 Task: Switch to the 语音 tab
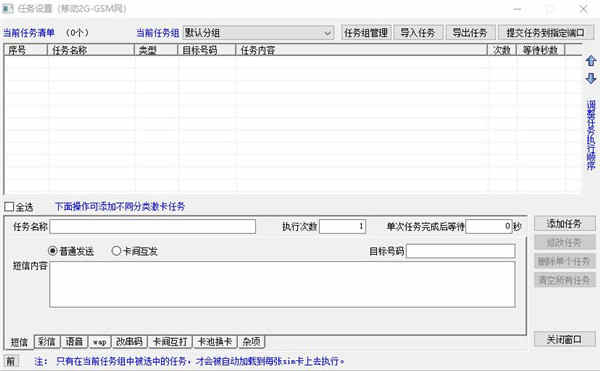(x=74, y=341)
